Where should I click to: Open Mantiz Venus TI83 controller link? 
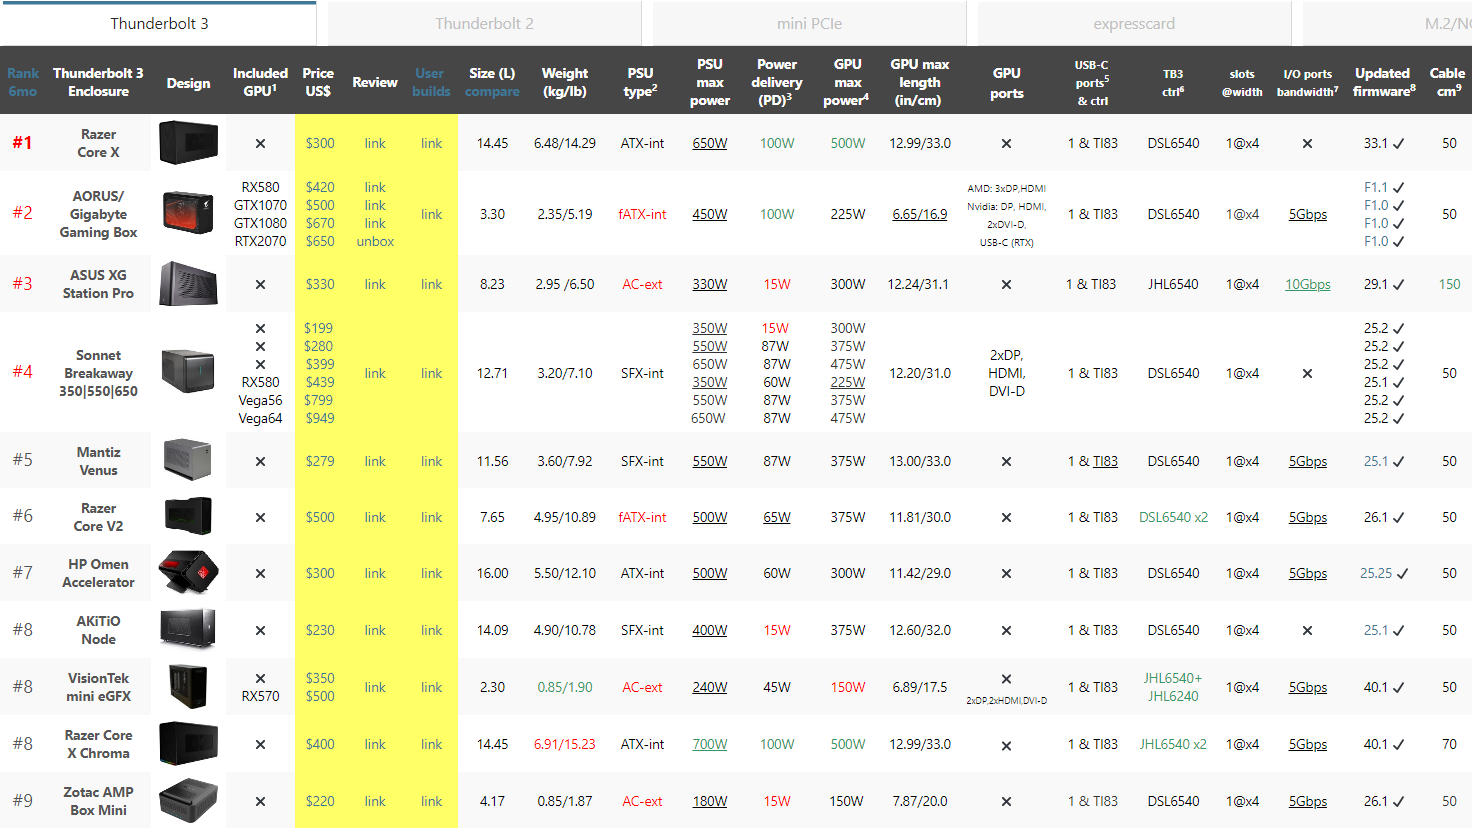tap(1105, 461)
